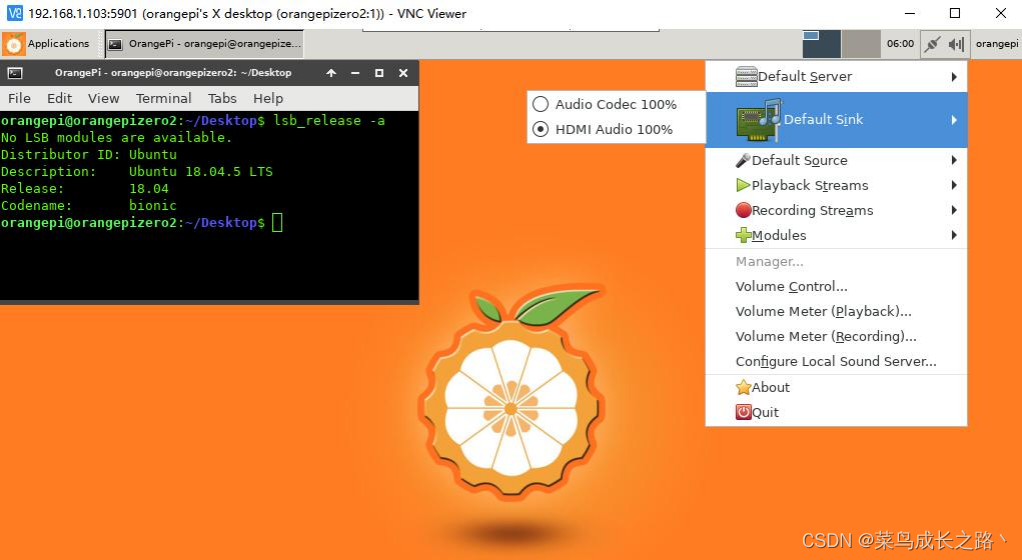Screen dimensions: 1022x560
Task: Click the 'Distributor ID:' label in terminal
Action: pos(61,155)
